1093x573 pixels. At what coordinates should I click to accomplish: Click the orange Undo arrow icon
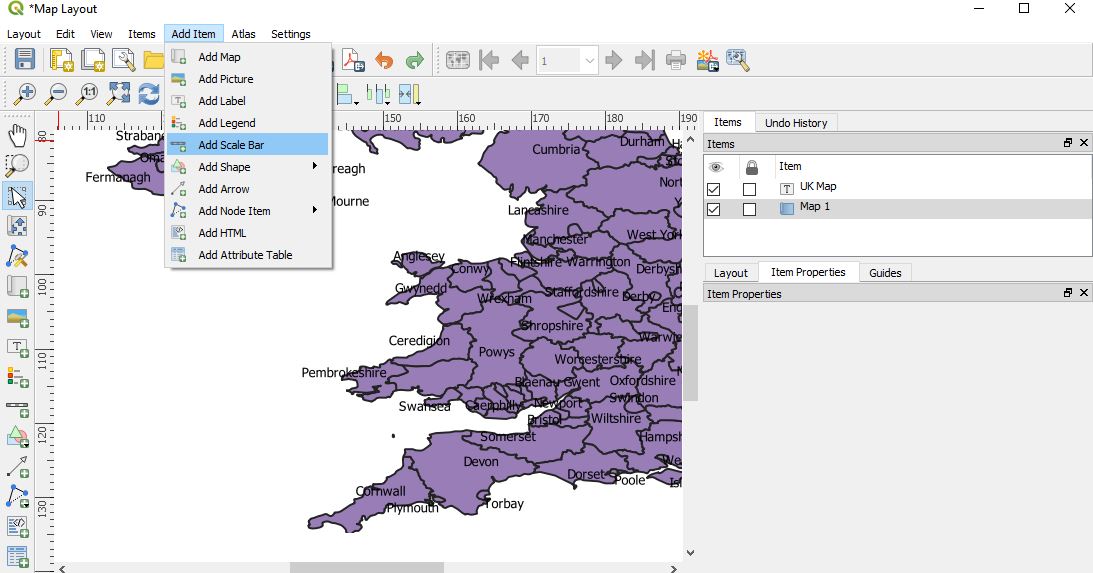[x=384, y=60]
